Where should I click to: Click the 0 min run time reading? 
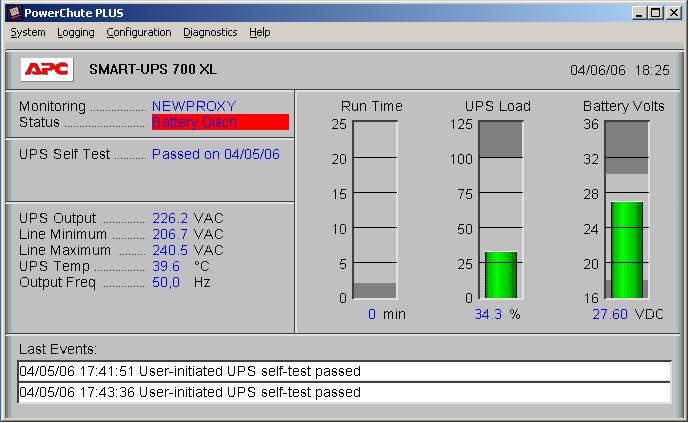(387, 314)
